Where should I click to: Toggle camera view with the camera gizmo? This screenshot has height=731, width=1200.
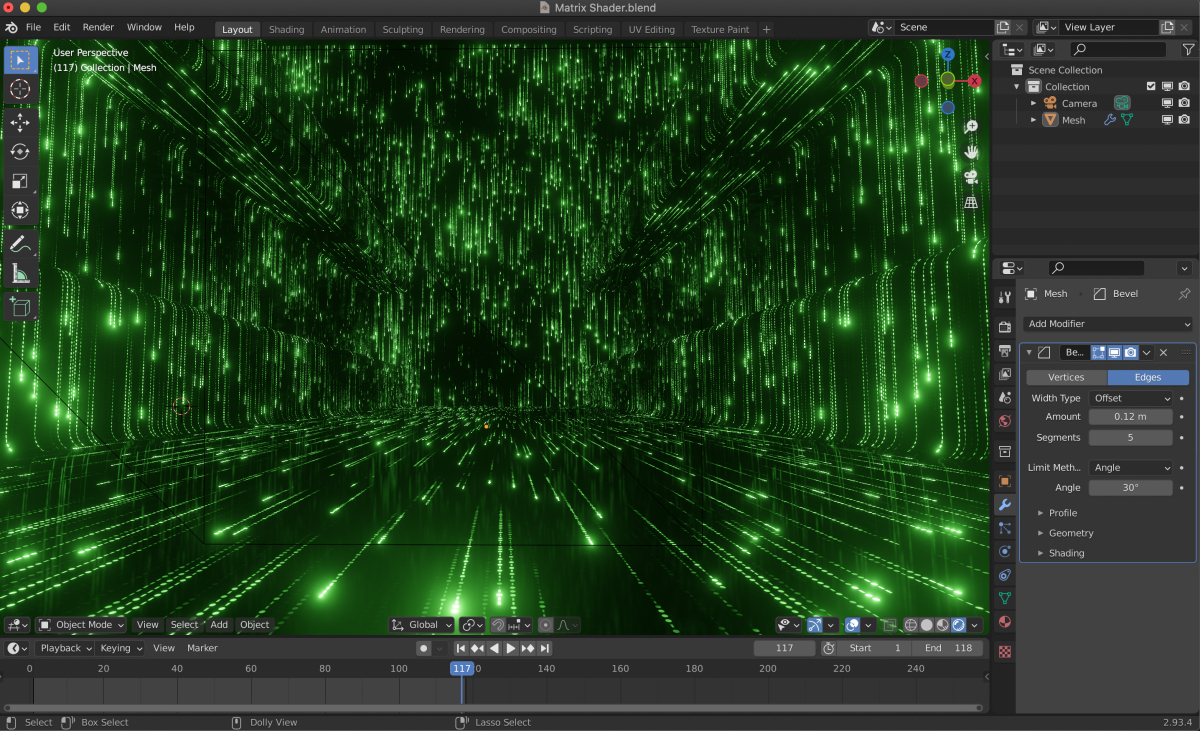pyautogui.click(x=970, y=177)
